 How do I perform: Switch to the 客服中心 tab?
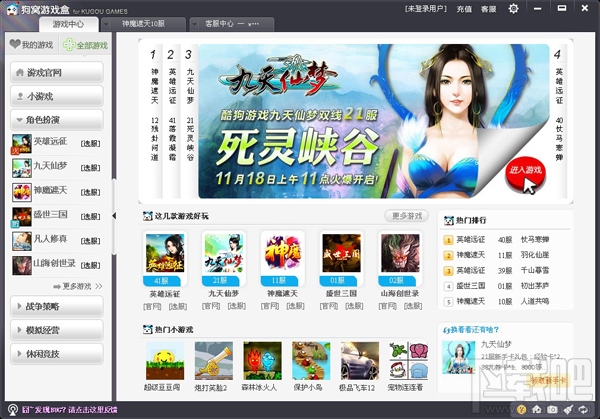point(232,24)
